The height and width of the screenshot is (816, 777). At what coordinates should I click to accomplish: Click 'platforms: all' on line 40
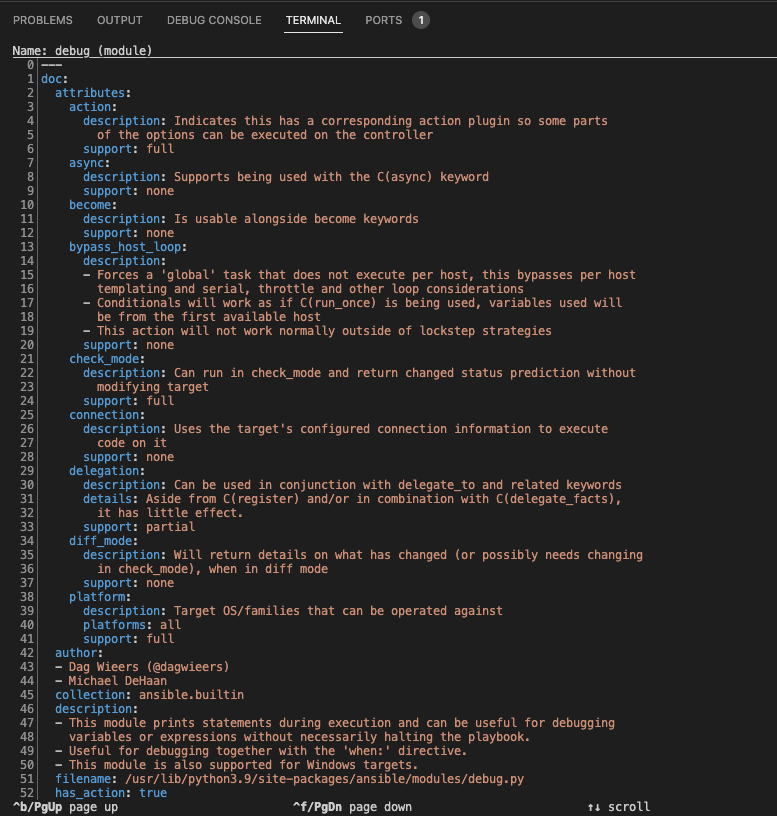point(132,625)
